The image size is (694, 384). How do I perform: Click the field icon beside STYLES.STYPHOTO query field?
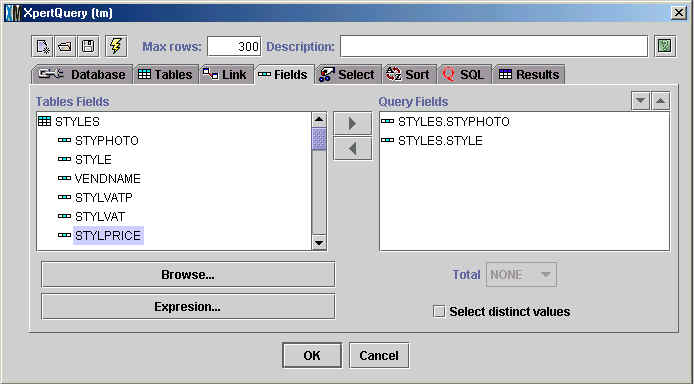387,121
